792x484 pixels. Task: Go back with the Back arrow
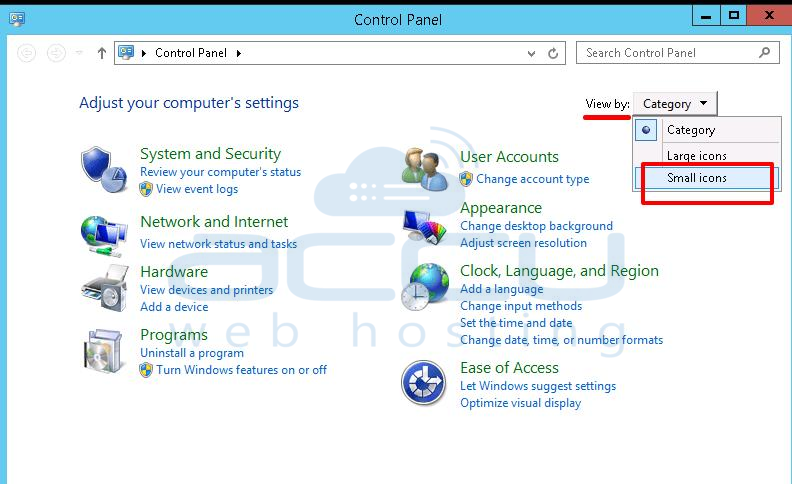coord(26,53)
